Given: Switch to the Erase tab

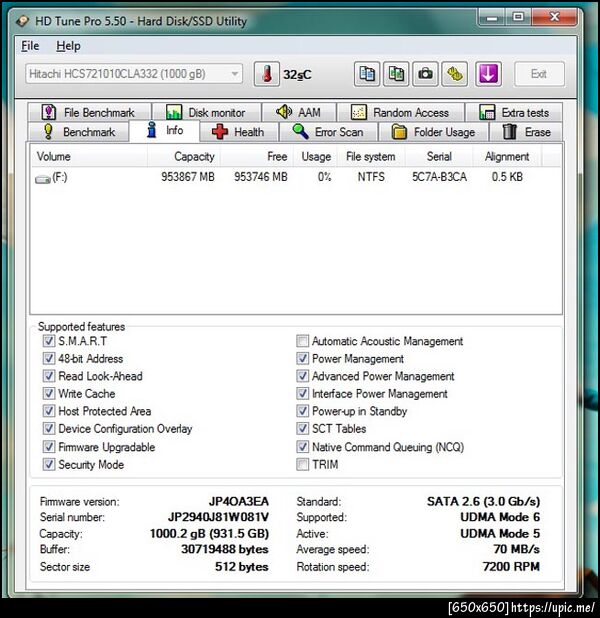Looking at the screenshot, I should point(526,132).
